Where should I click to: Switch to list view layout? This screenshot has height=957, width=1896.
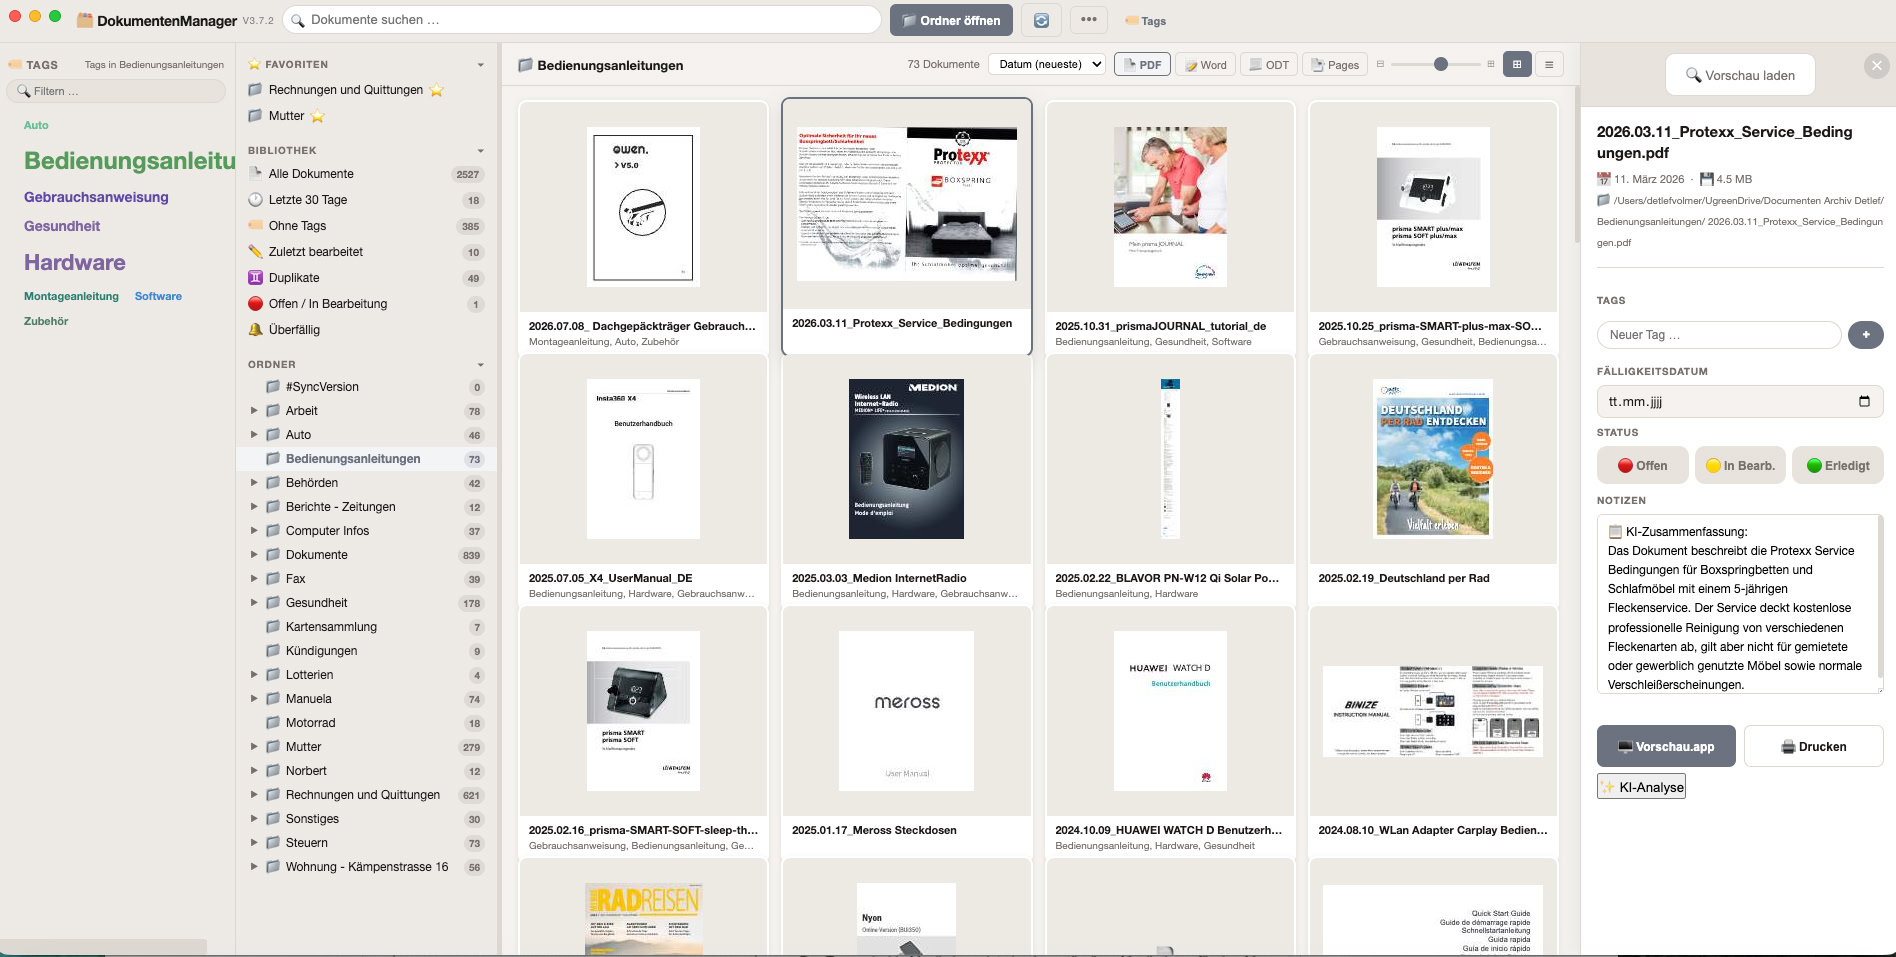point(1549,65)
